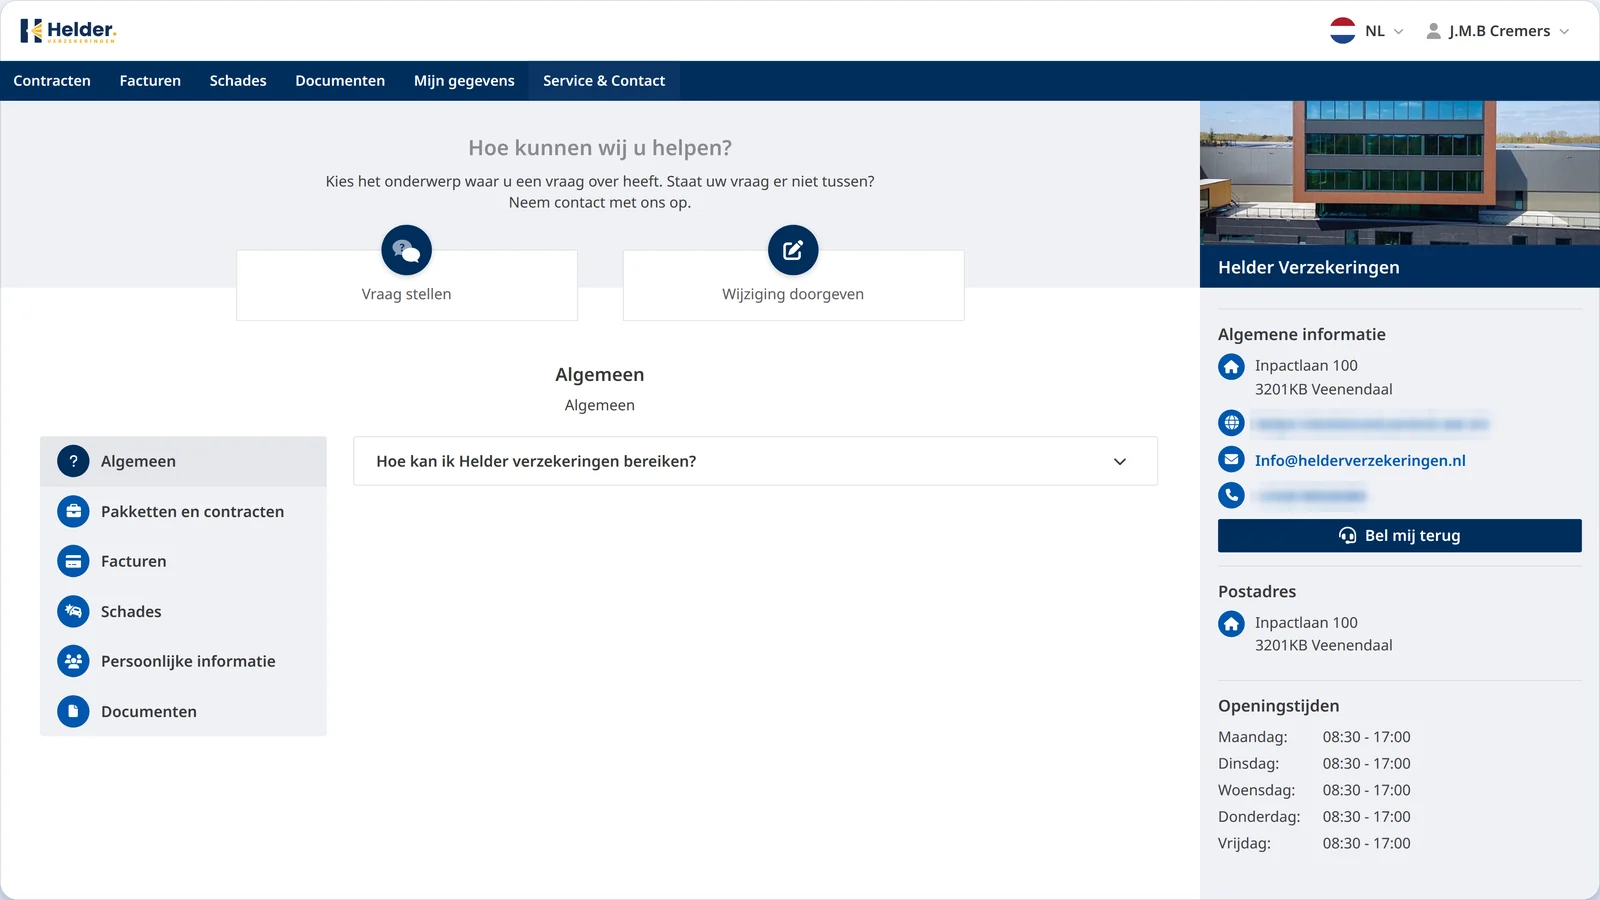Expand 'Hoe kan ik Helder verzekeringen bereiken?' question
Image resolution: width=1600 pixels, height=900 pixels.
pyautogui.click(x=755, y=461)
